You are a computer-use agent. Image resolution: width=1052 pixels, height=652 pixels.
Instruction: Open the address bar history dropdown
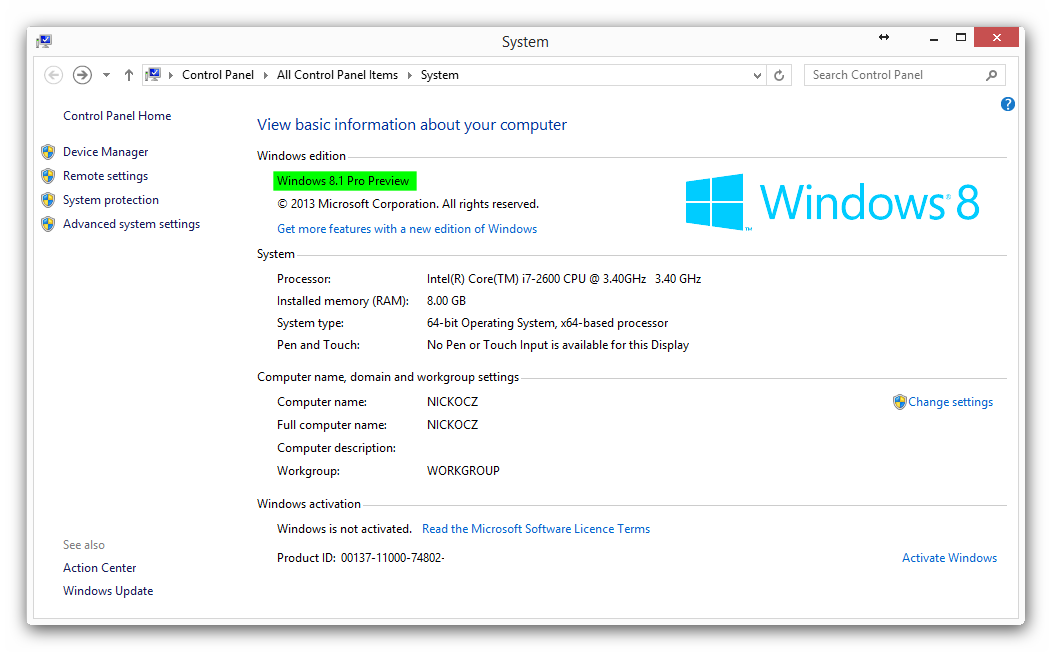pyautogui.click(x=757, y=75)
